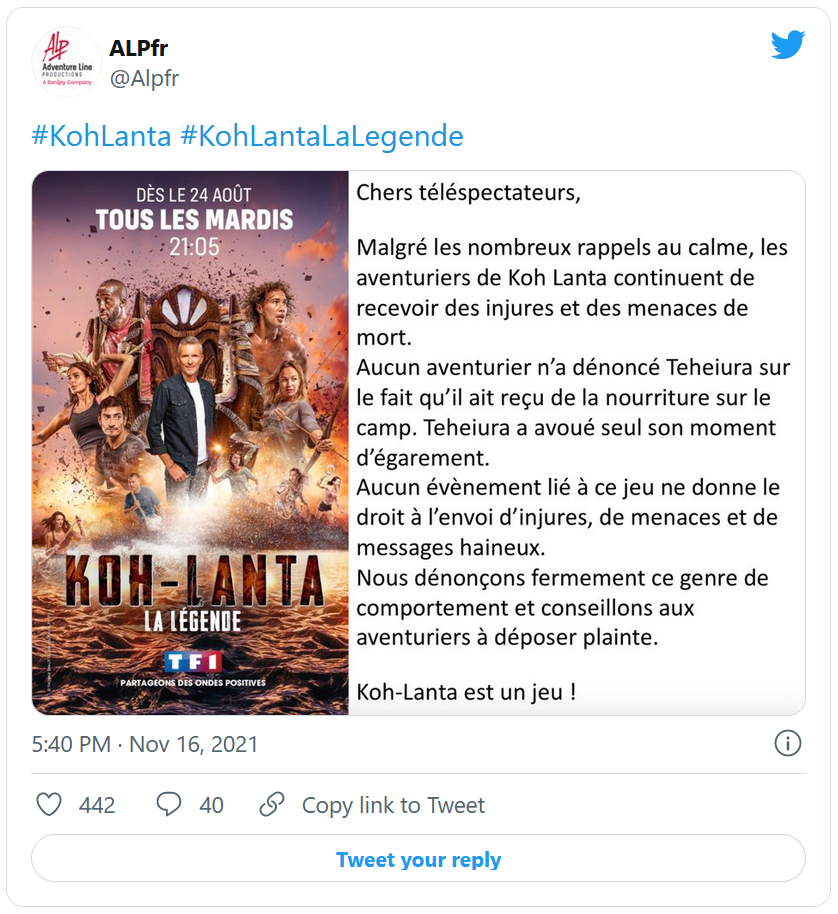Open the Chers téléspectateurs statement image
The height and width of the screenshot is (914, 838).
click(x=577, y=443)
